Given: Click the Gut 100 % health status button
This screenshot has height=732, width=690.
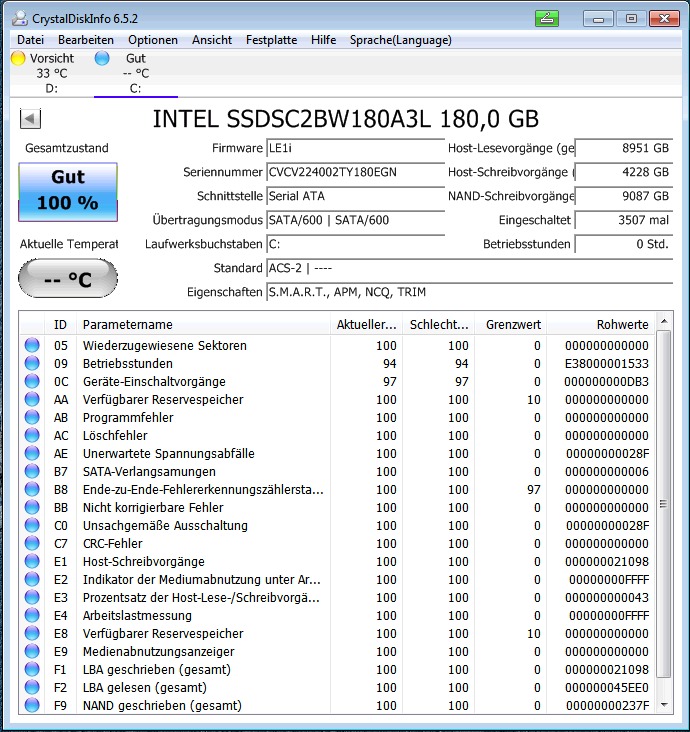Looking at the screenshot, I should (68, 192).
